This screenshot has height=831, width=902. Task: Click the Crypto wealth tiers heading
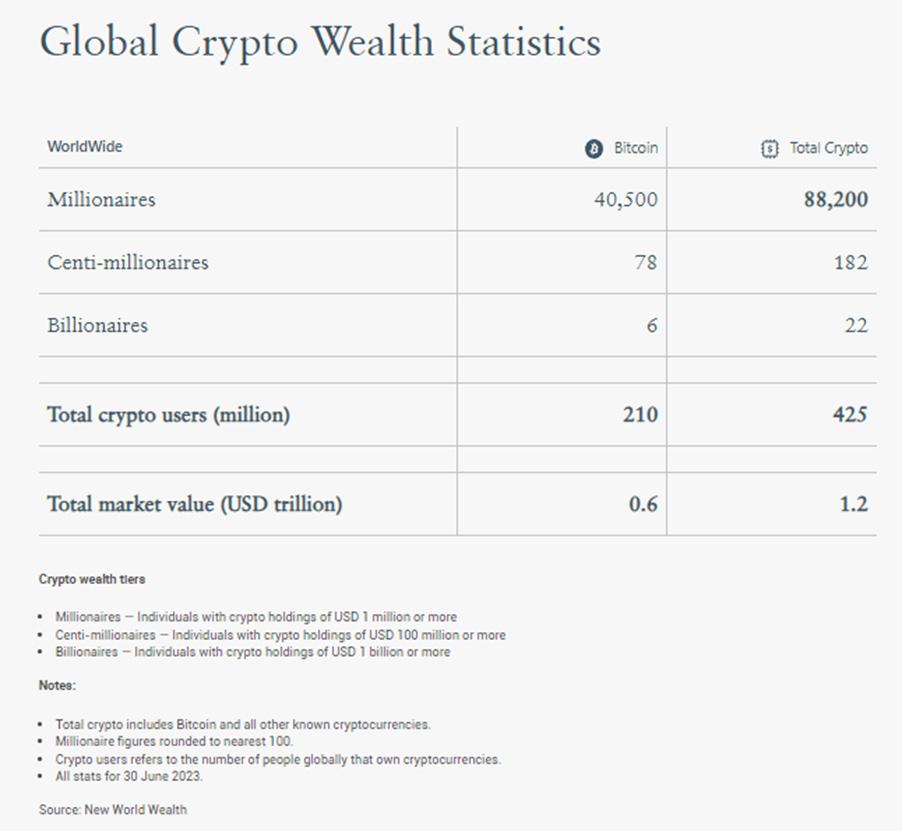click(92, 579)
